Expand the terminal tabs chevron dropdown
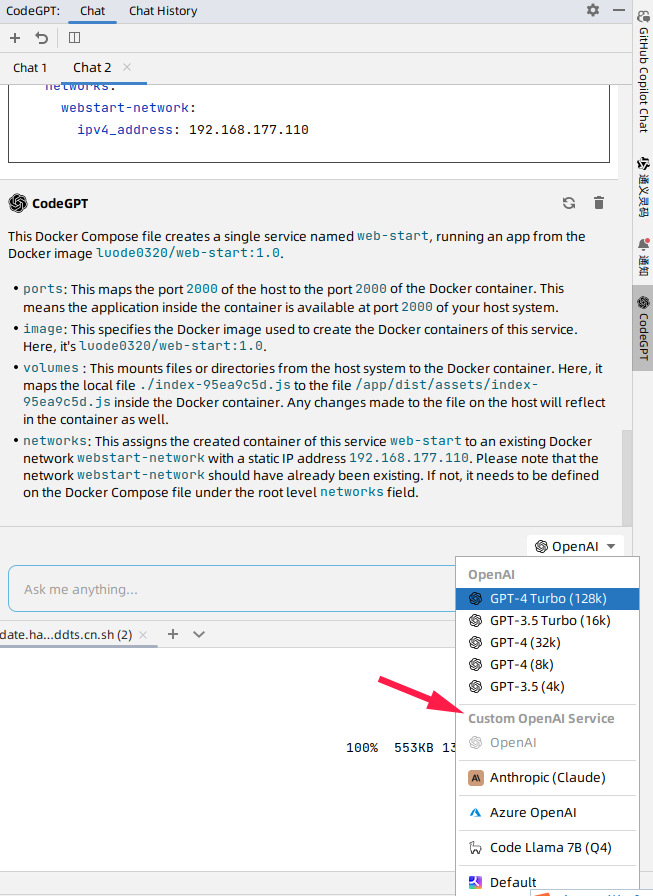 (199, 634)
